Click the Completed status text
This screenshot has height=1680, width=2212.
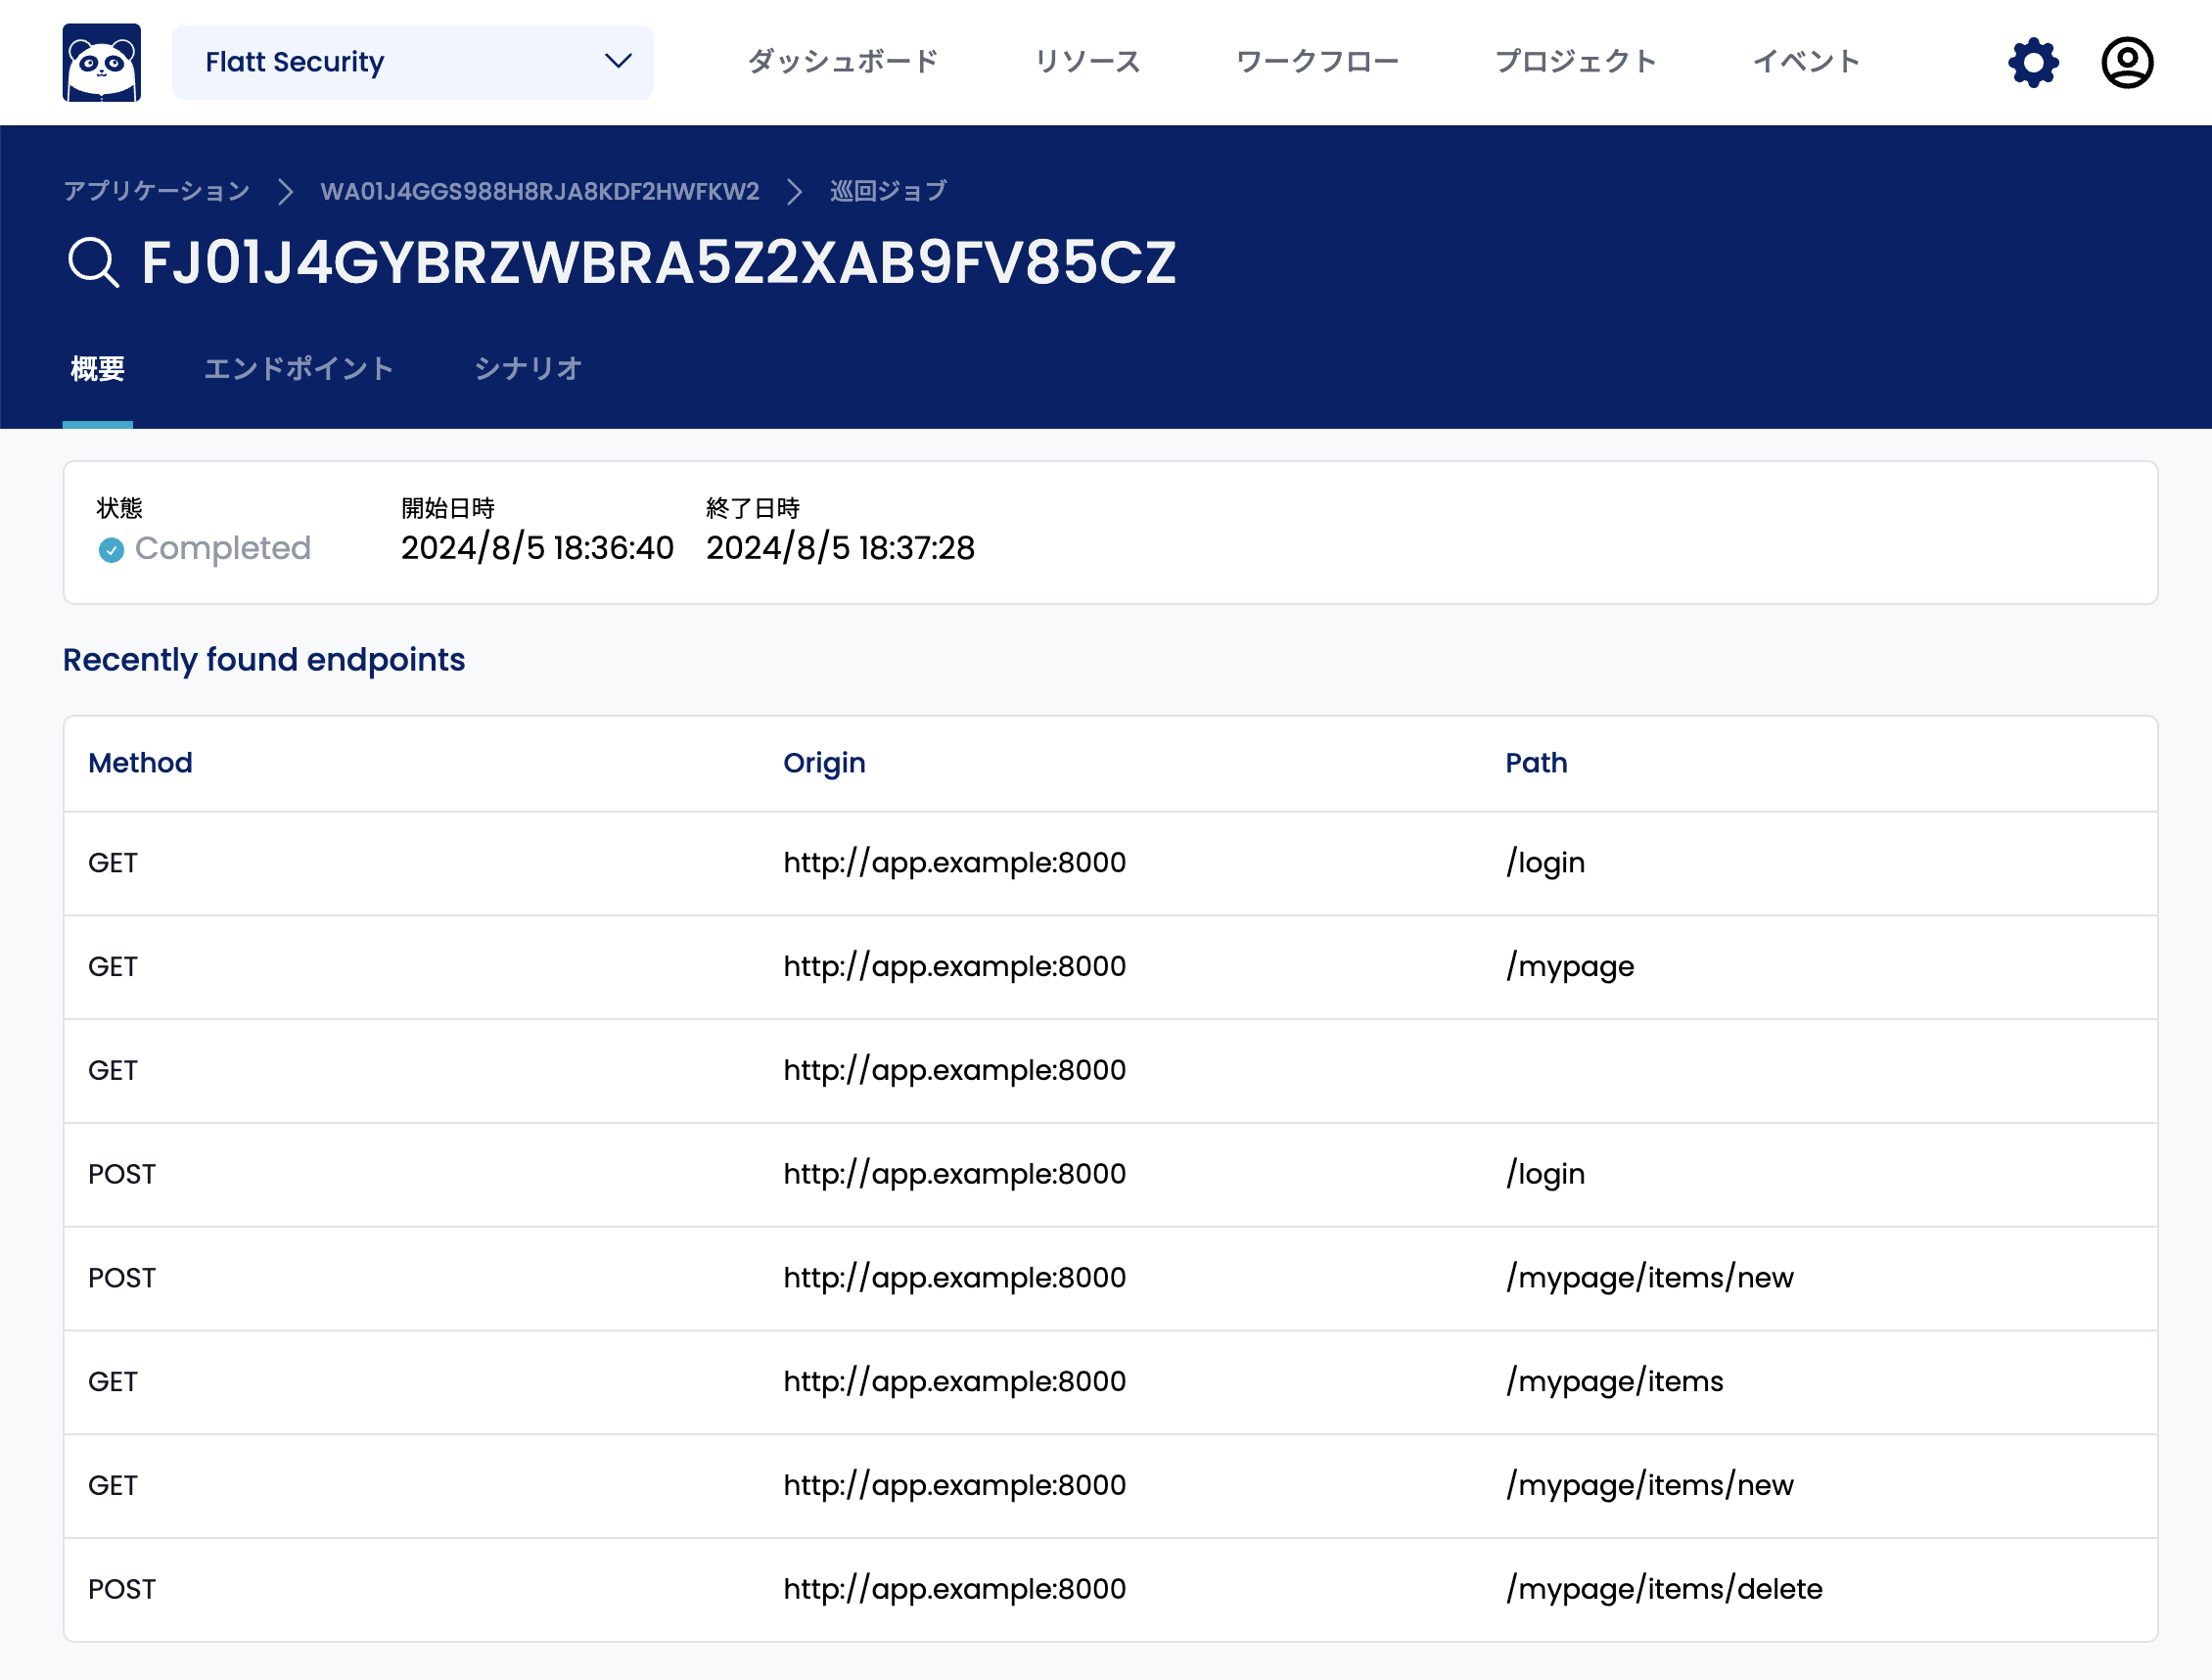coord(223,548)
